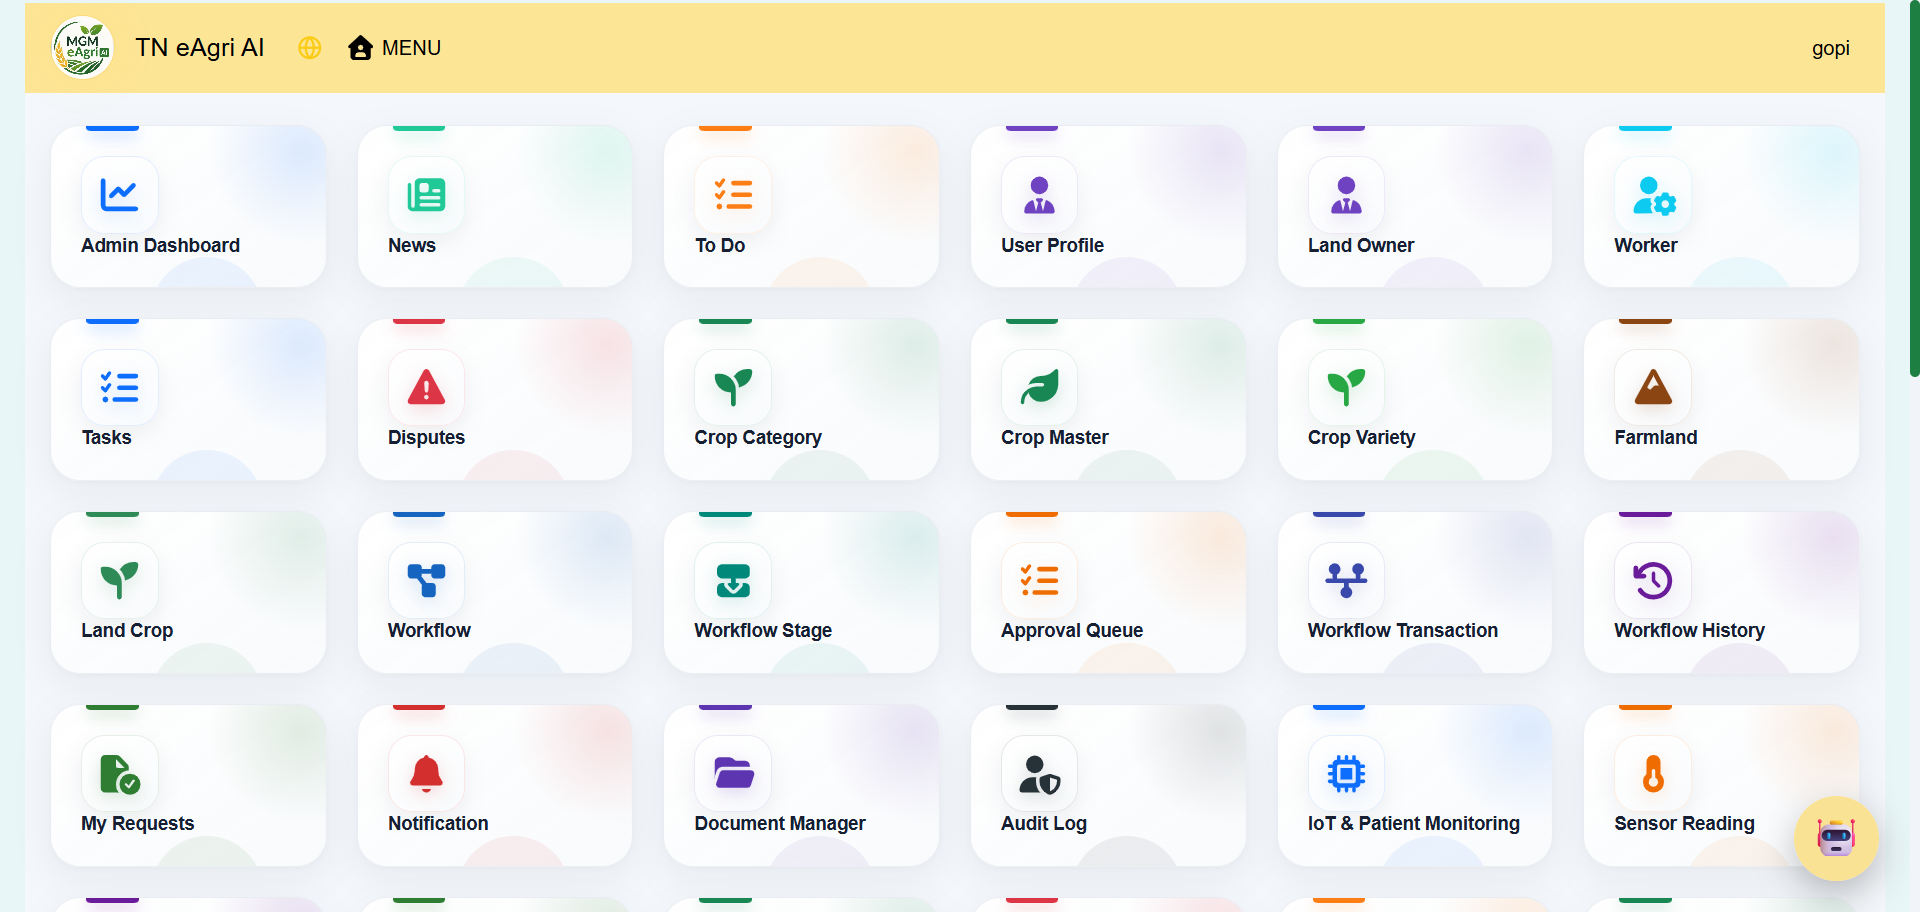The height and width of the screenshot is (912, 1920).
Task: Open the Land Crop seedling icon
Action: 119,580
